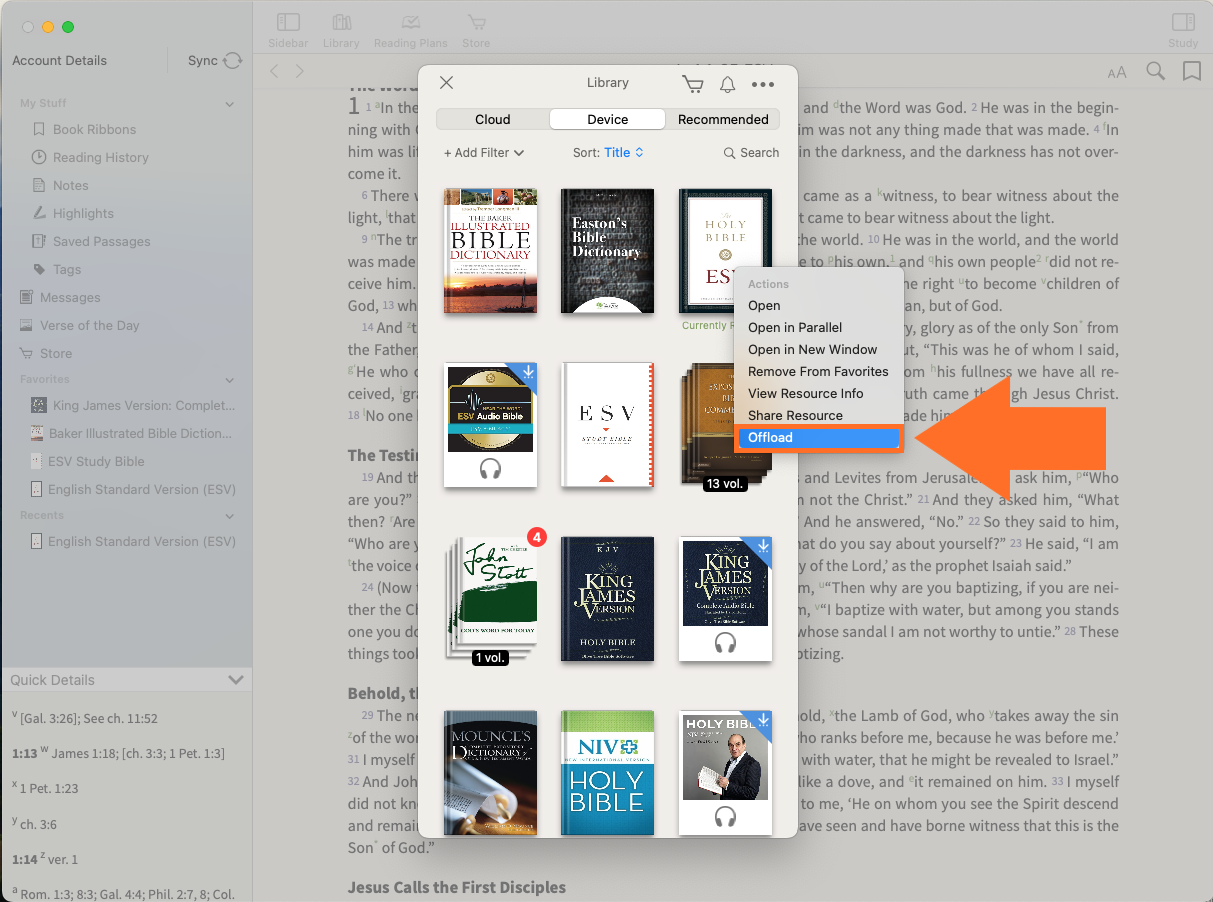This screenshot has width=1213, height=902.
Task: Collapse the Recents section
Action: (x=230, y=516)
